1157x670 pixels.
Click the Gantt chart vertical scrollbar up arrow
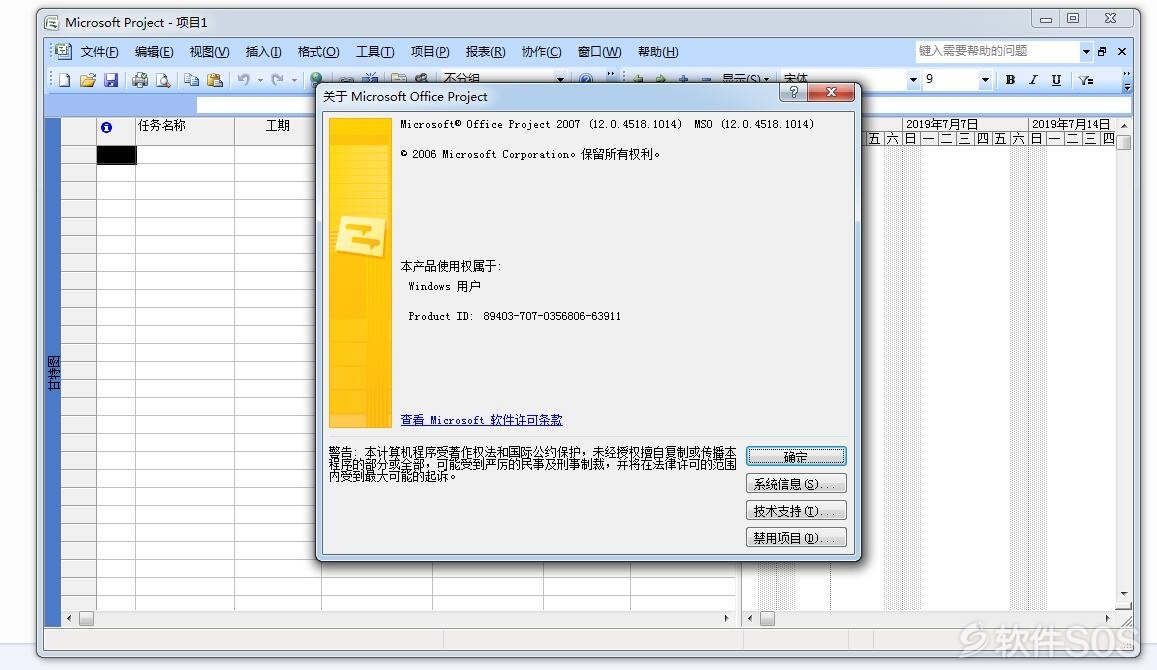click(1124, 125)
